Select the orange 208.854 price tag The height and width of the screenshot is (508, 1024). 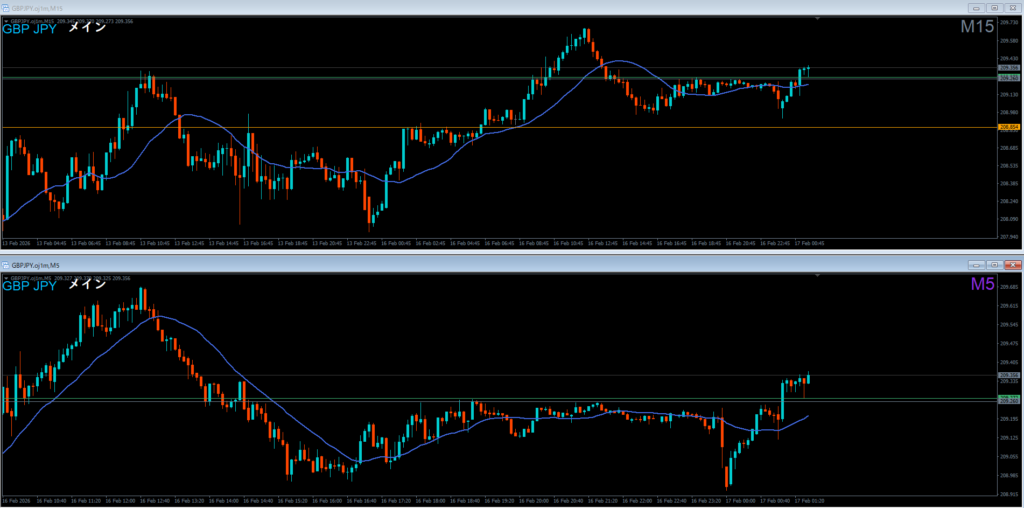point(1009,127)
